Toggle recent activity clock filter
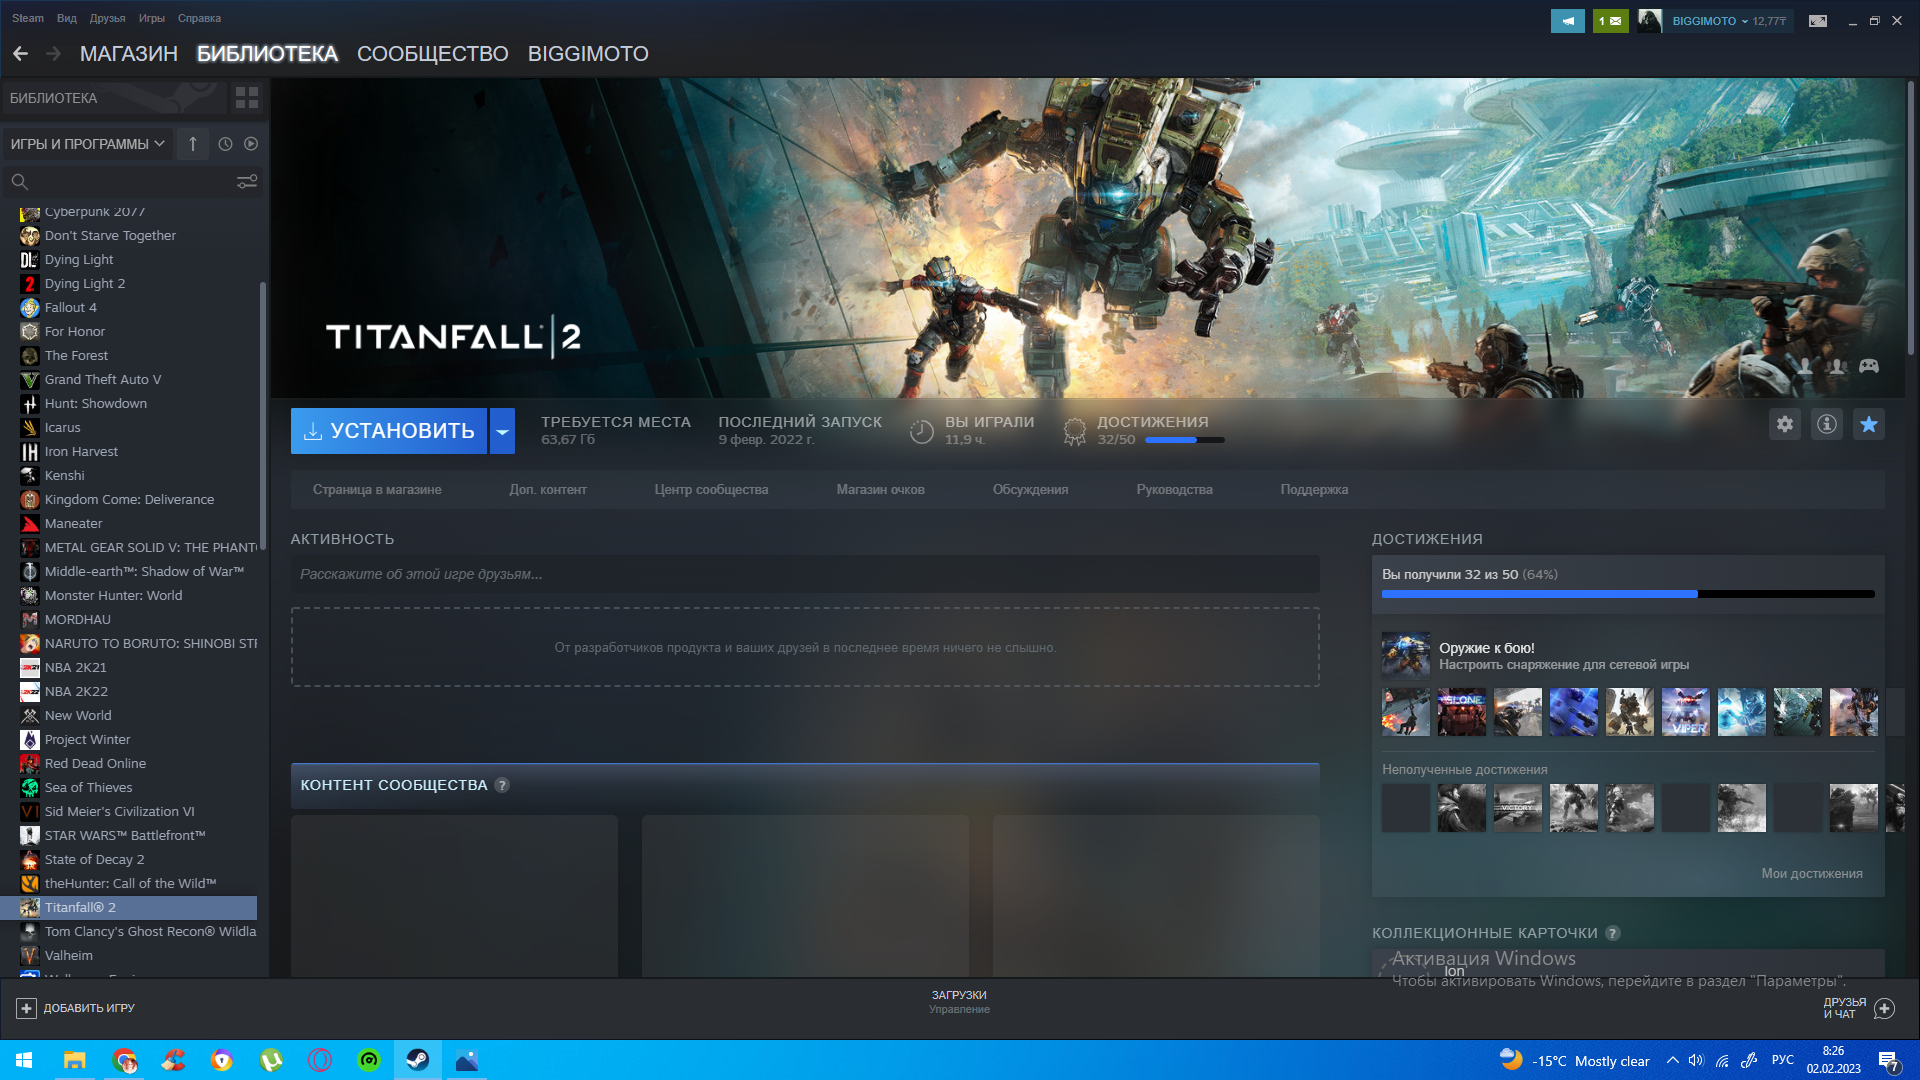This screenshot has width=1920, height=1080. (225, 144)
